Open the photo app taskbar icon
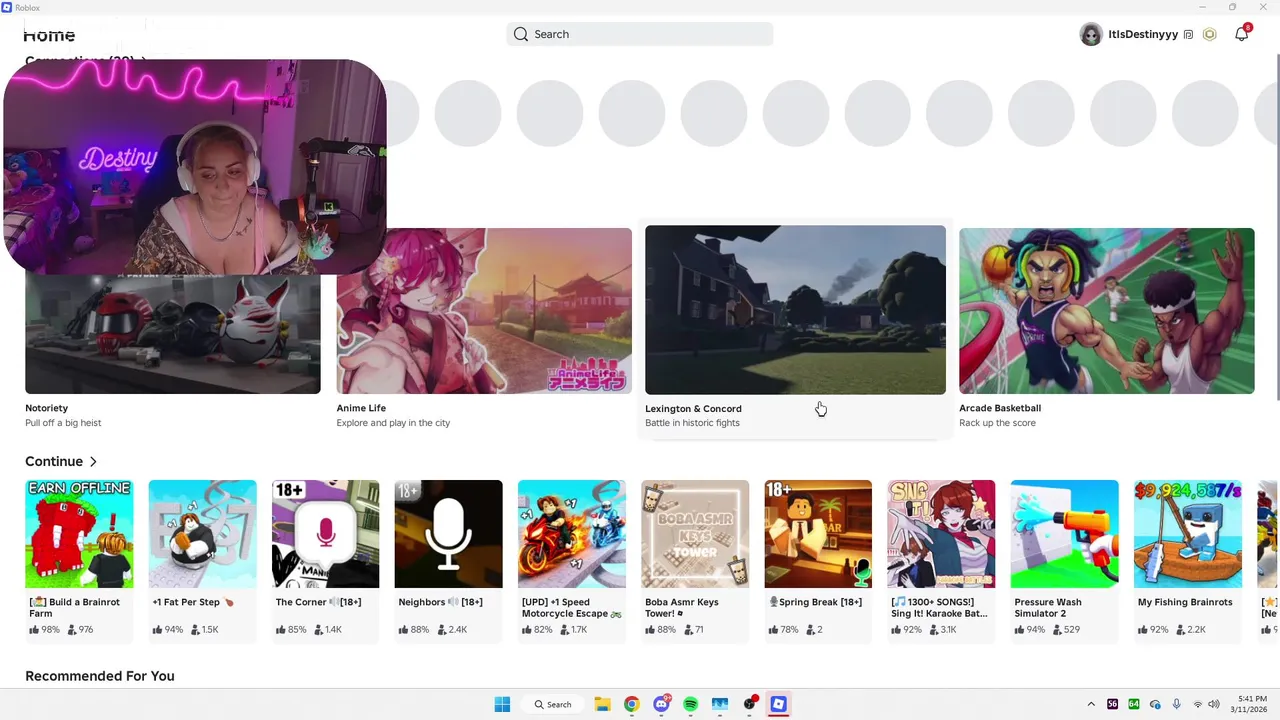 coord(720,704)
